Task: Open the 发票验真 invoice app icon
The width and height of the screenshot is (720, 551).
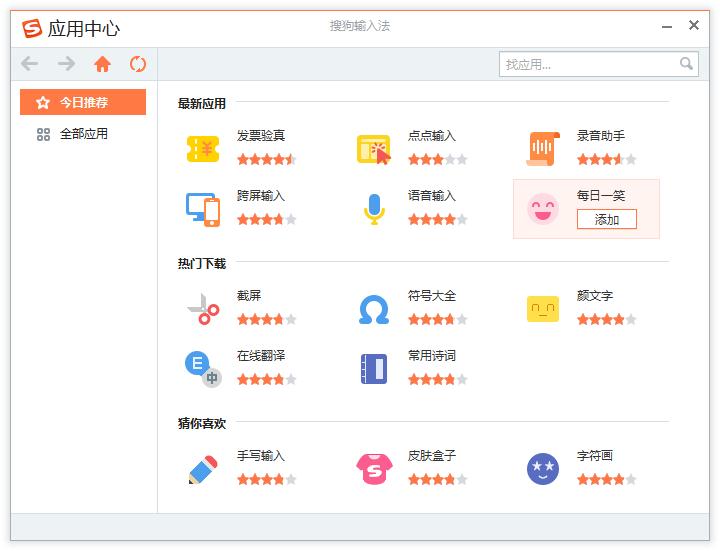Action: pyautogui.click(x=203, y=149)
